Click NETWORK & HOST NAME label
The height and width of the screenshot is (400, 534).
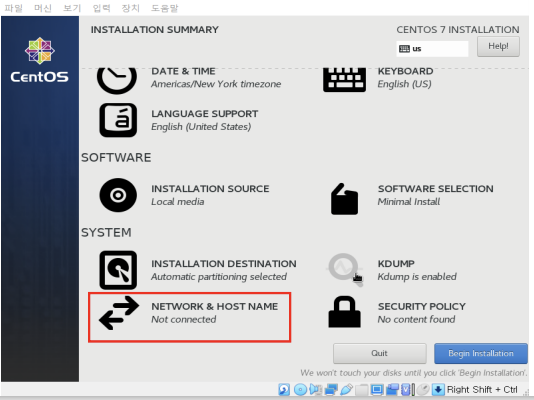215,306
